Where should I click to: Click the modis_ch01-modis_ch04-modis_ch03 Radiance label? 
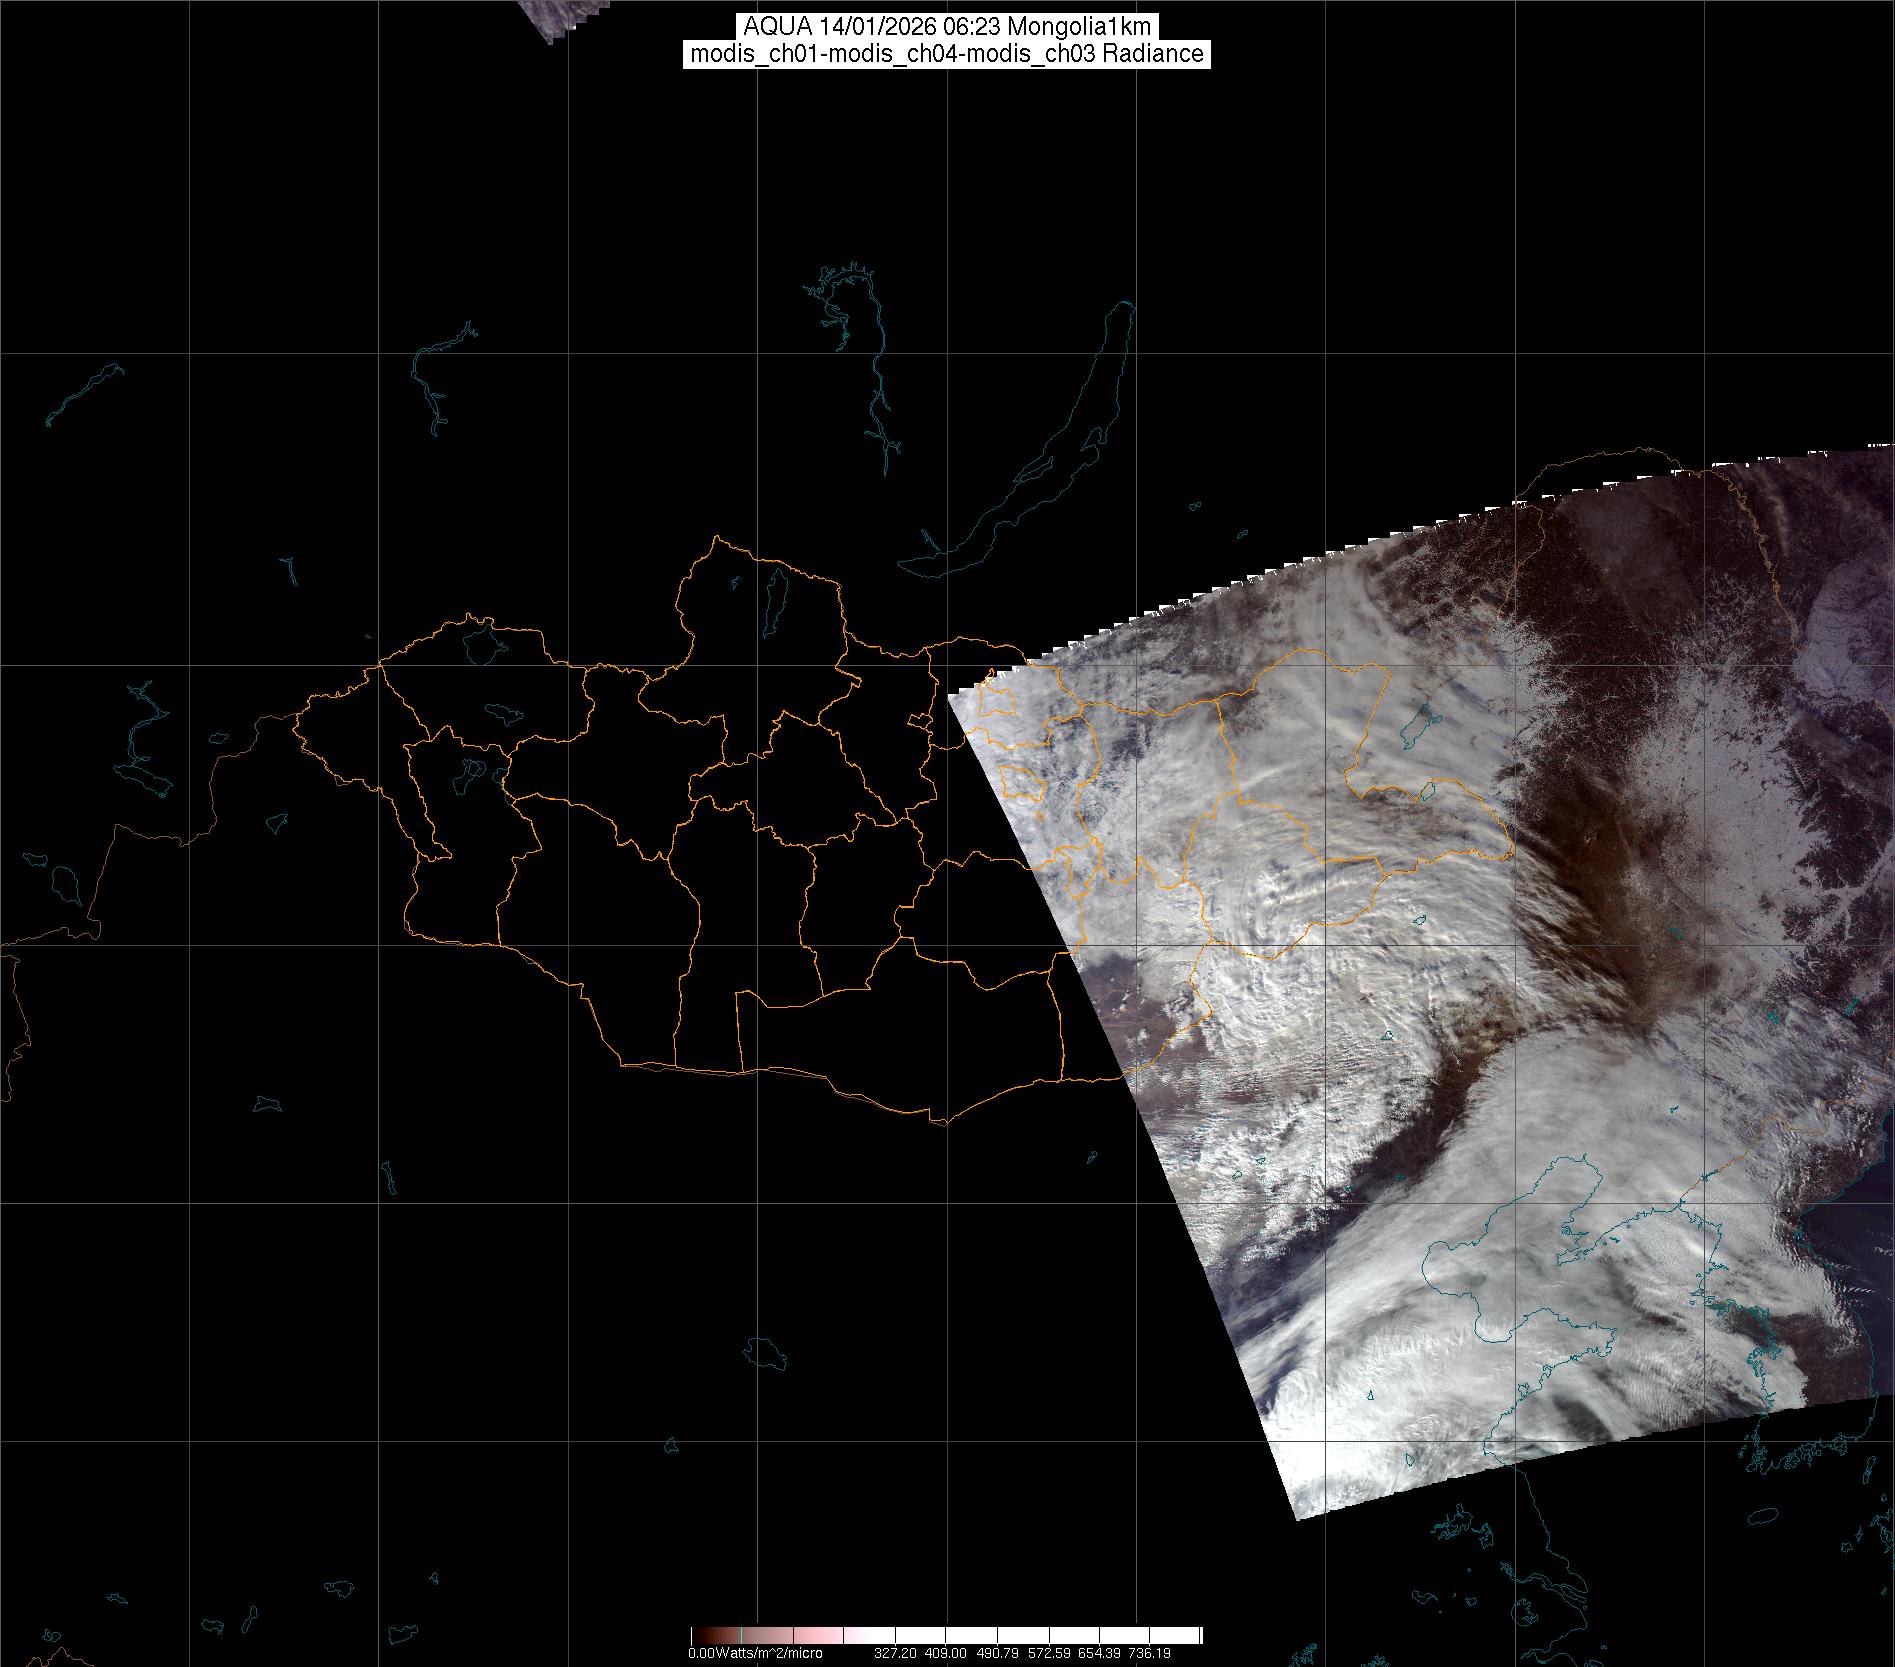(947, 54)
